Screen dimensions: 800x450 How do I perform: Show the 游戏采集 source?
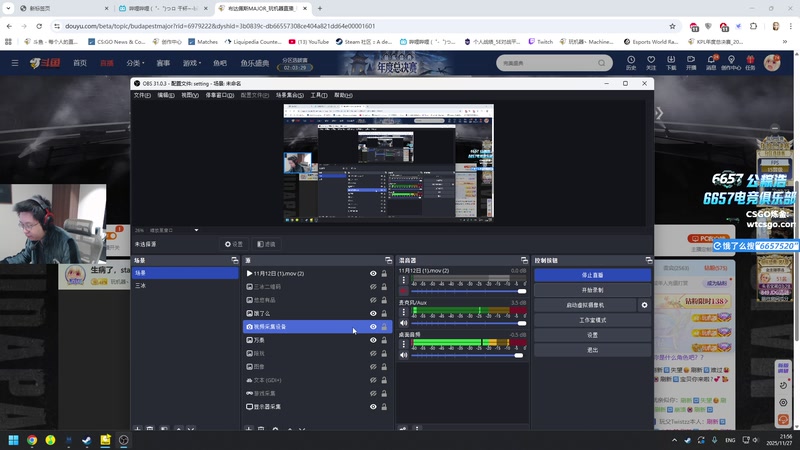373,393
